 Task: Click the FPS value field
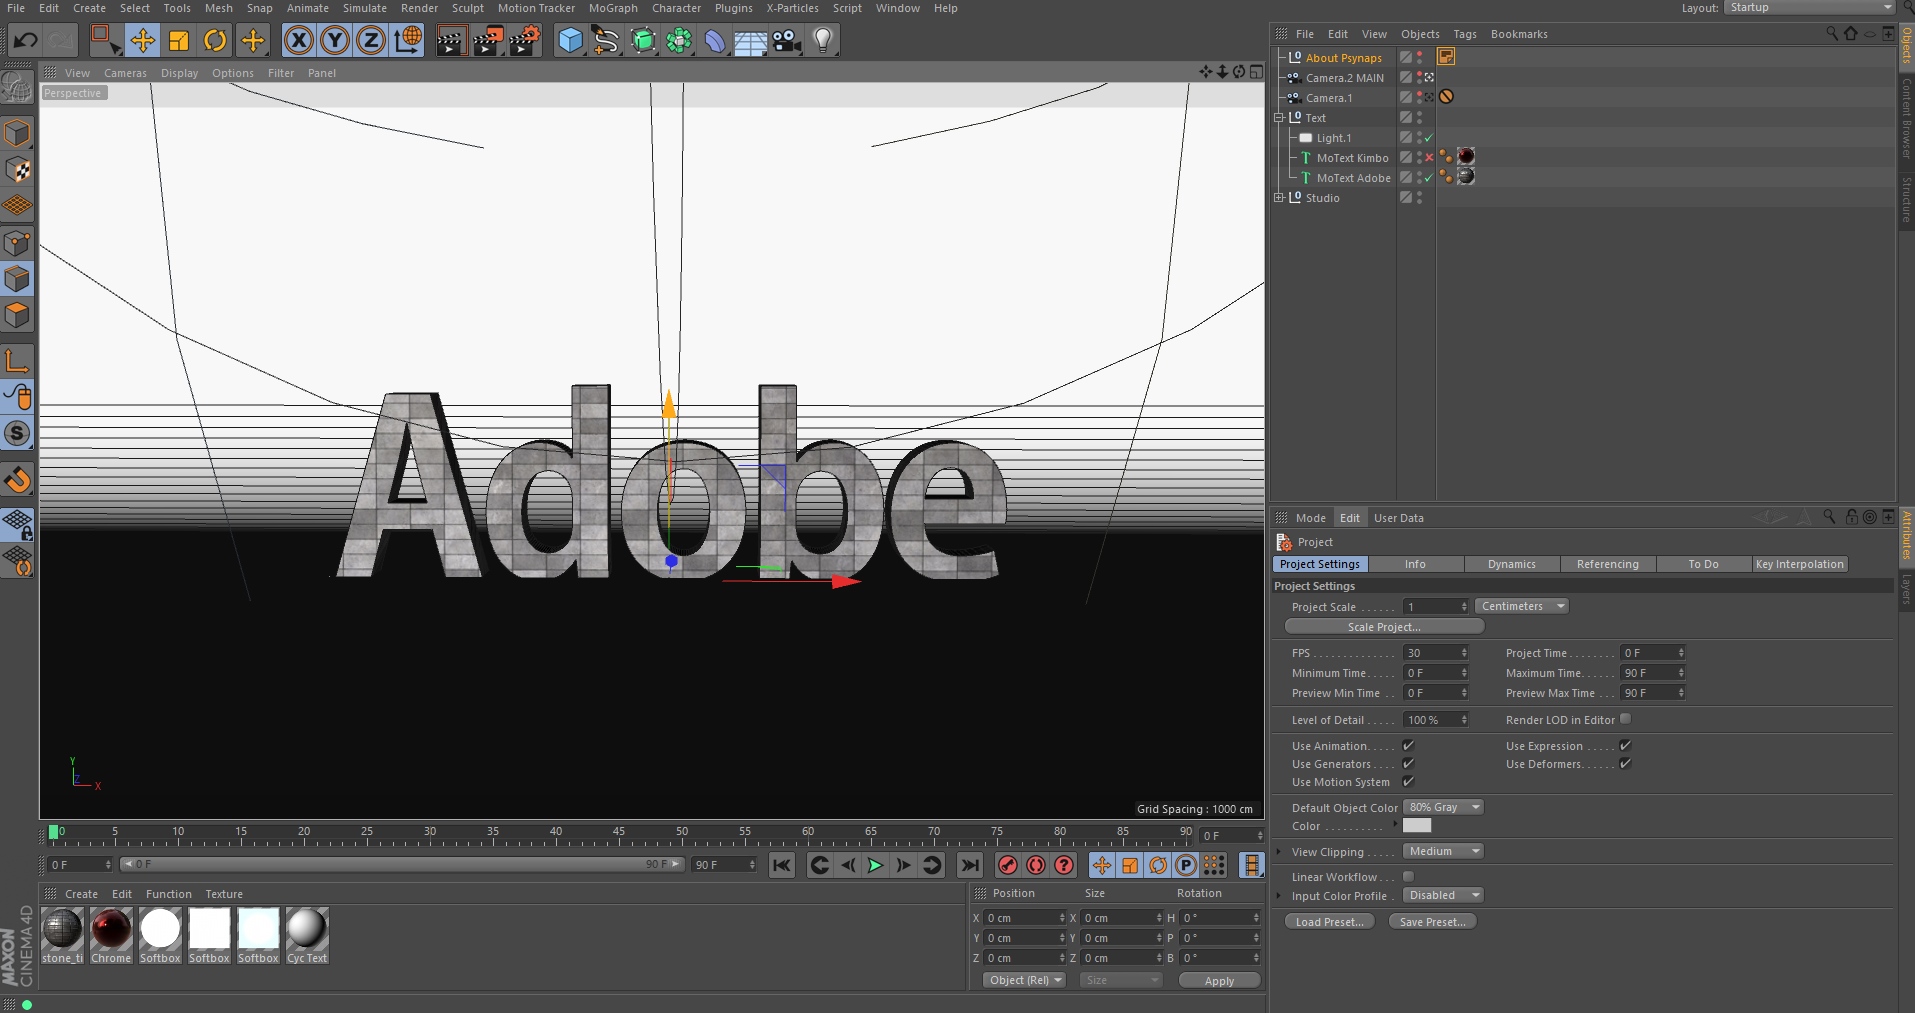[x=1436, y=653]
